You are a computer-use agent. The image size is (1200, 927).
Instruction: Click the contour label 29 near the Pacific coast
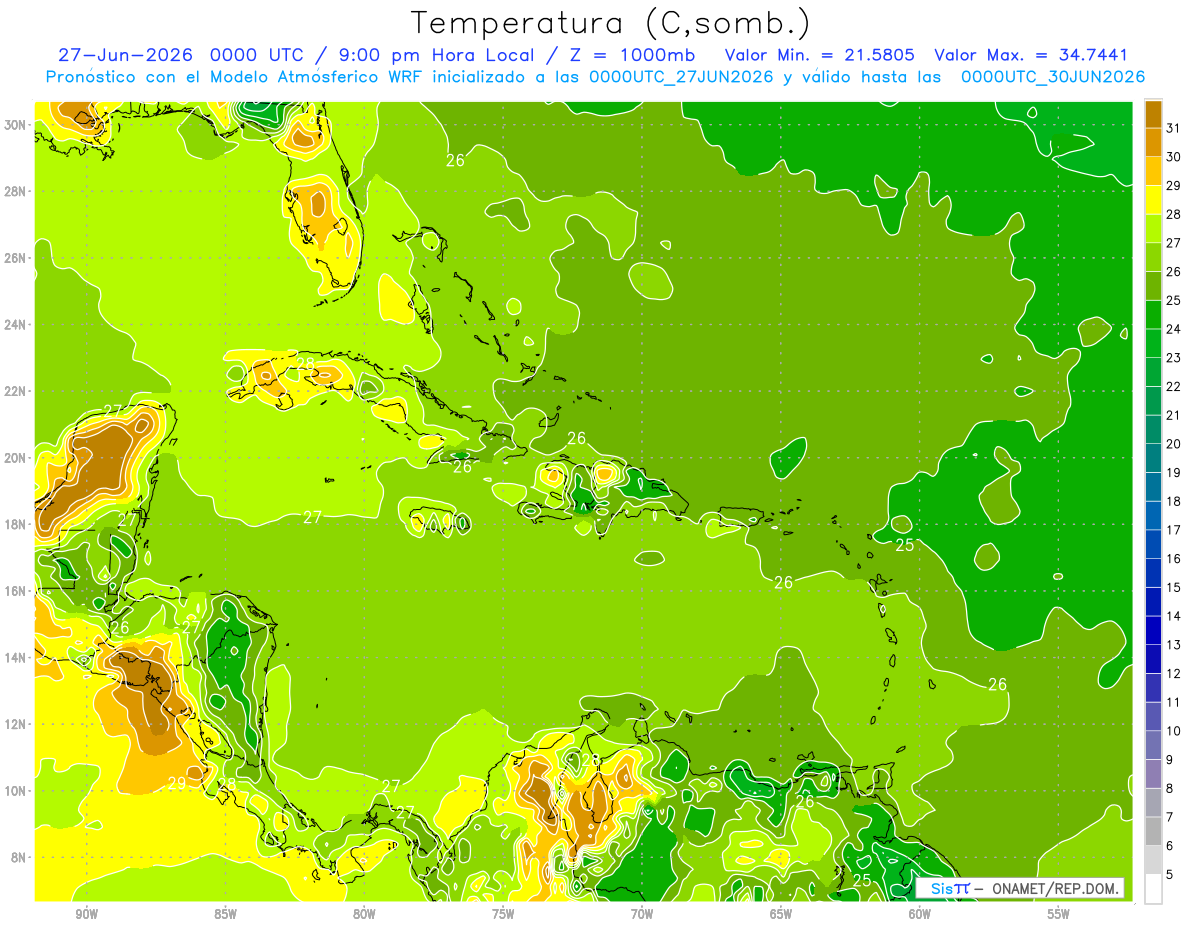176,784
